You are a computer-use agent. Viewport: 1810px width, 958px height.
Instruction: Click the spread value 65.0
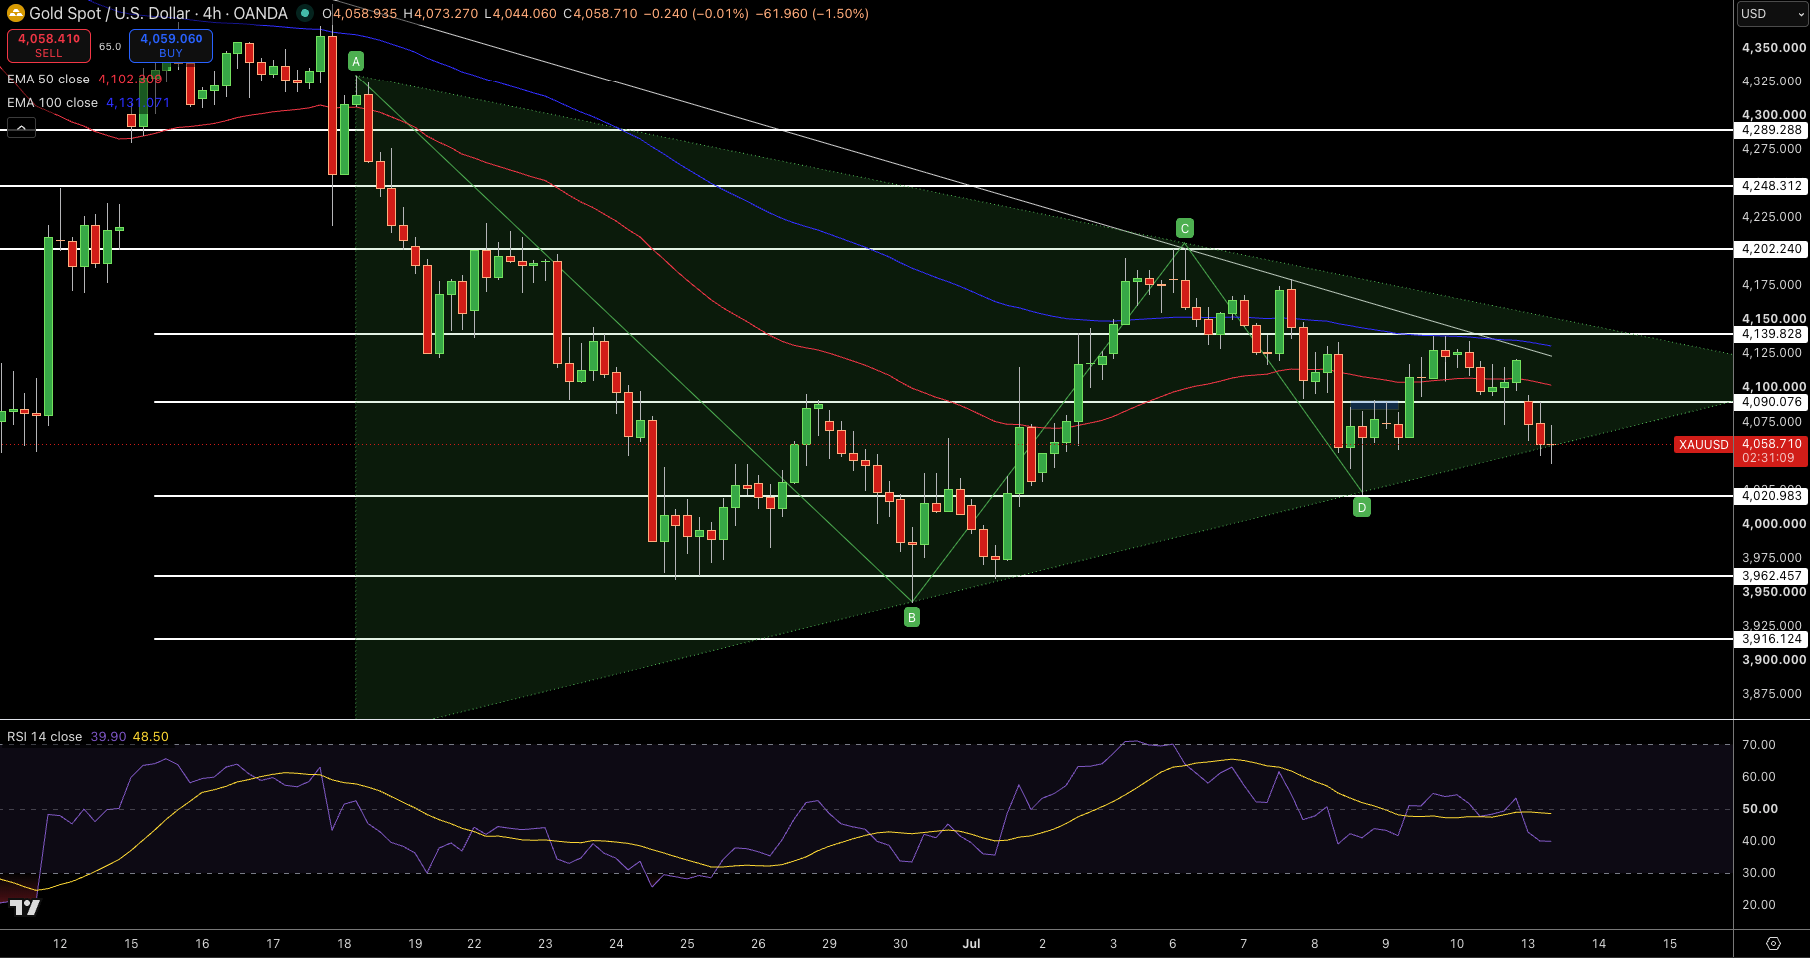click(110, 46)
